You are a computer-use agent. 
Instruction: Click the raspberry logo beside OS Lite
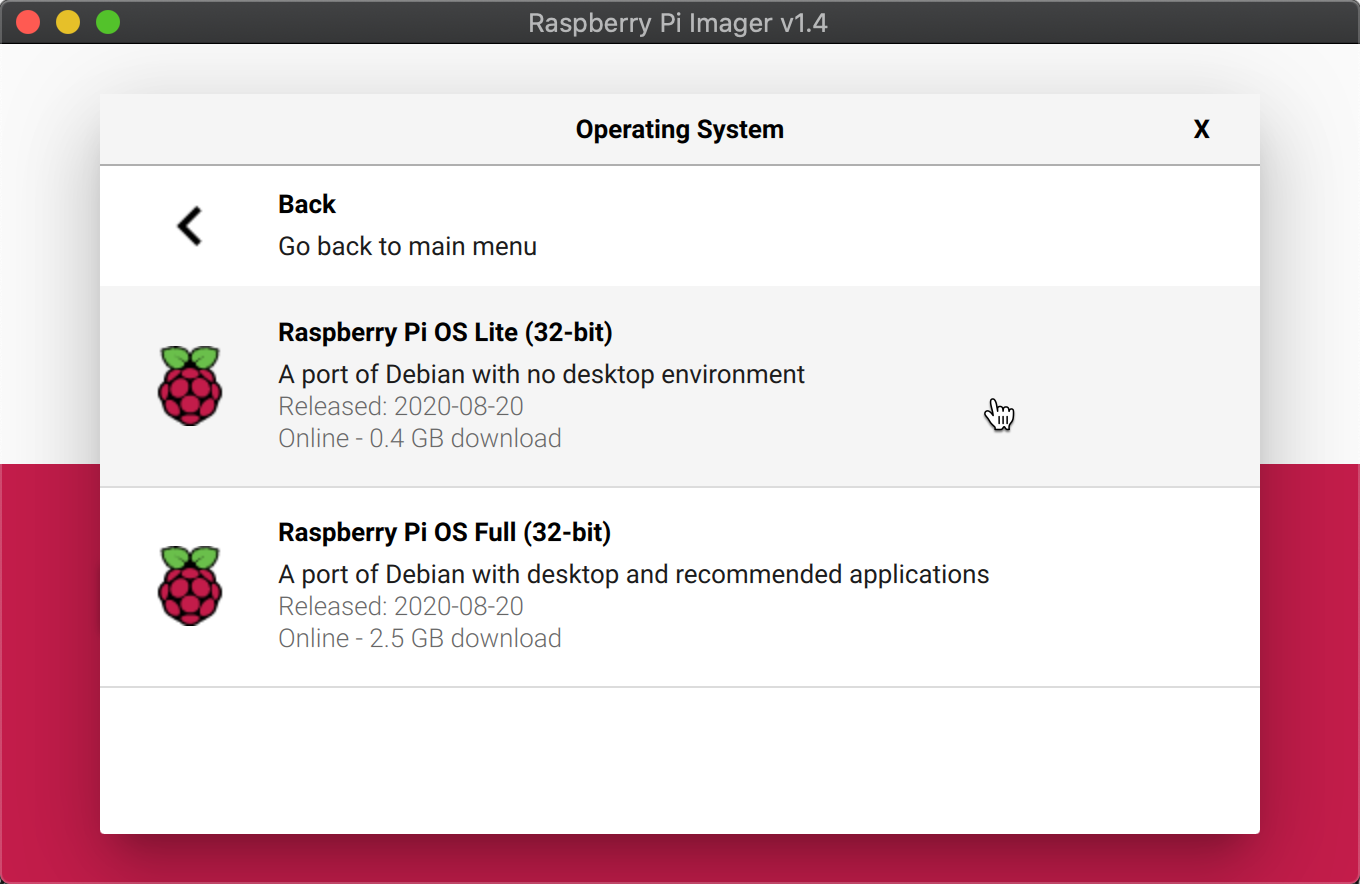coord(190,386)
